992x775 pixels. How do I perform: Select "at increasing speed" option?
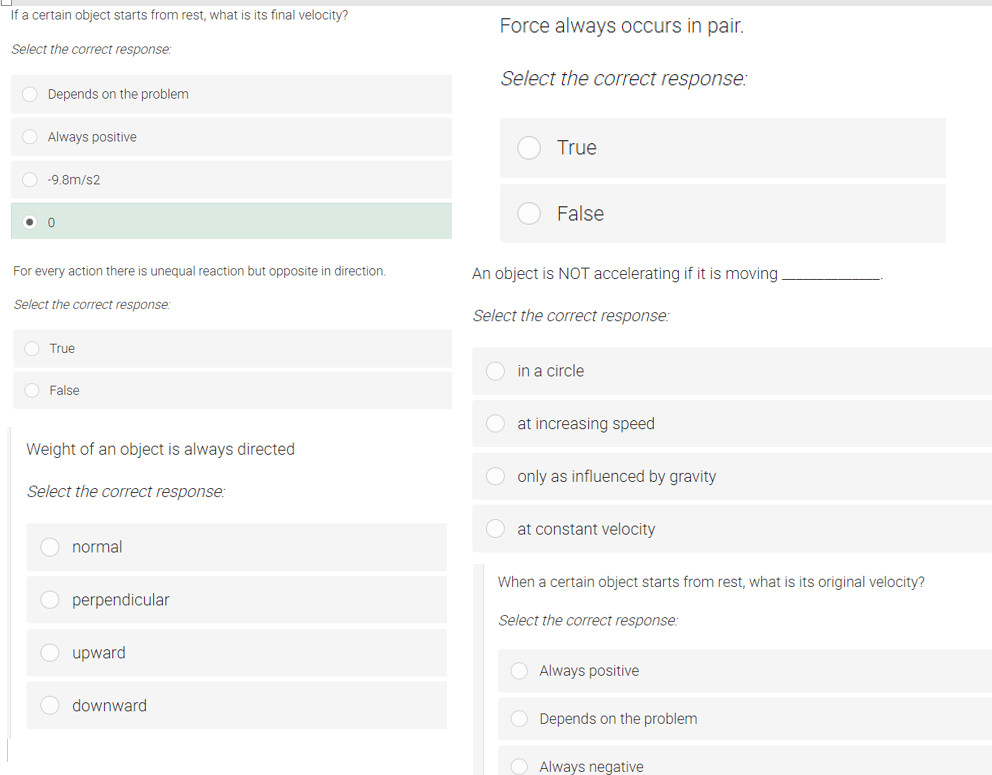495,423
